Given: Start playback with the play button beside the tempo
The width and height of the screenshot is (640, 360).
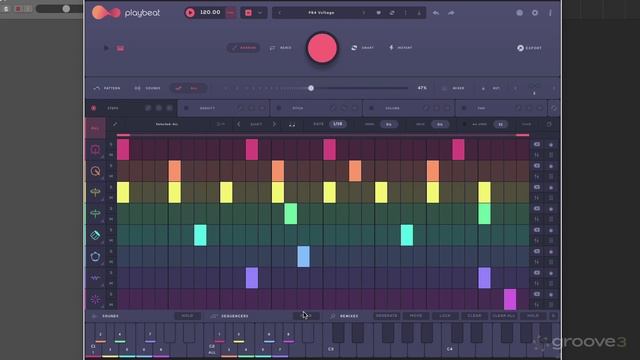Looking at the screenshot, I should coord(190,13).
